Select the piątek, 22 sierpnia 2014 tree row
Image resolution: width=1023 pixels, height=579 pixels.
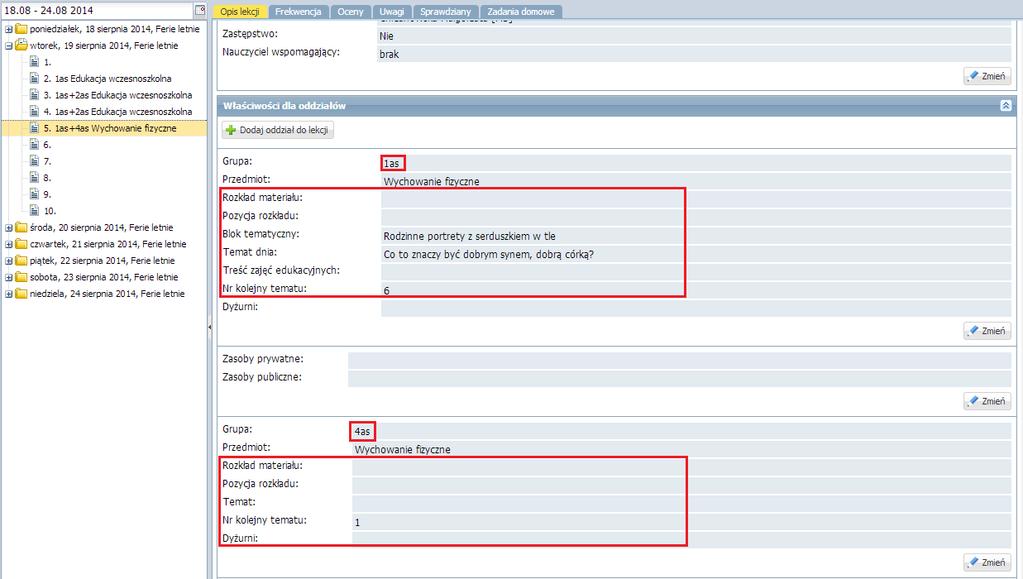coord(102,260)
